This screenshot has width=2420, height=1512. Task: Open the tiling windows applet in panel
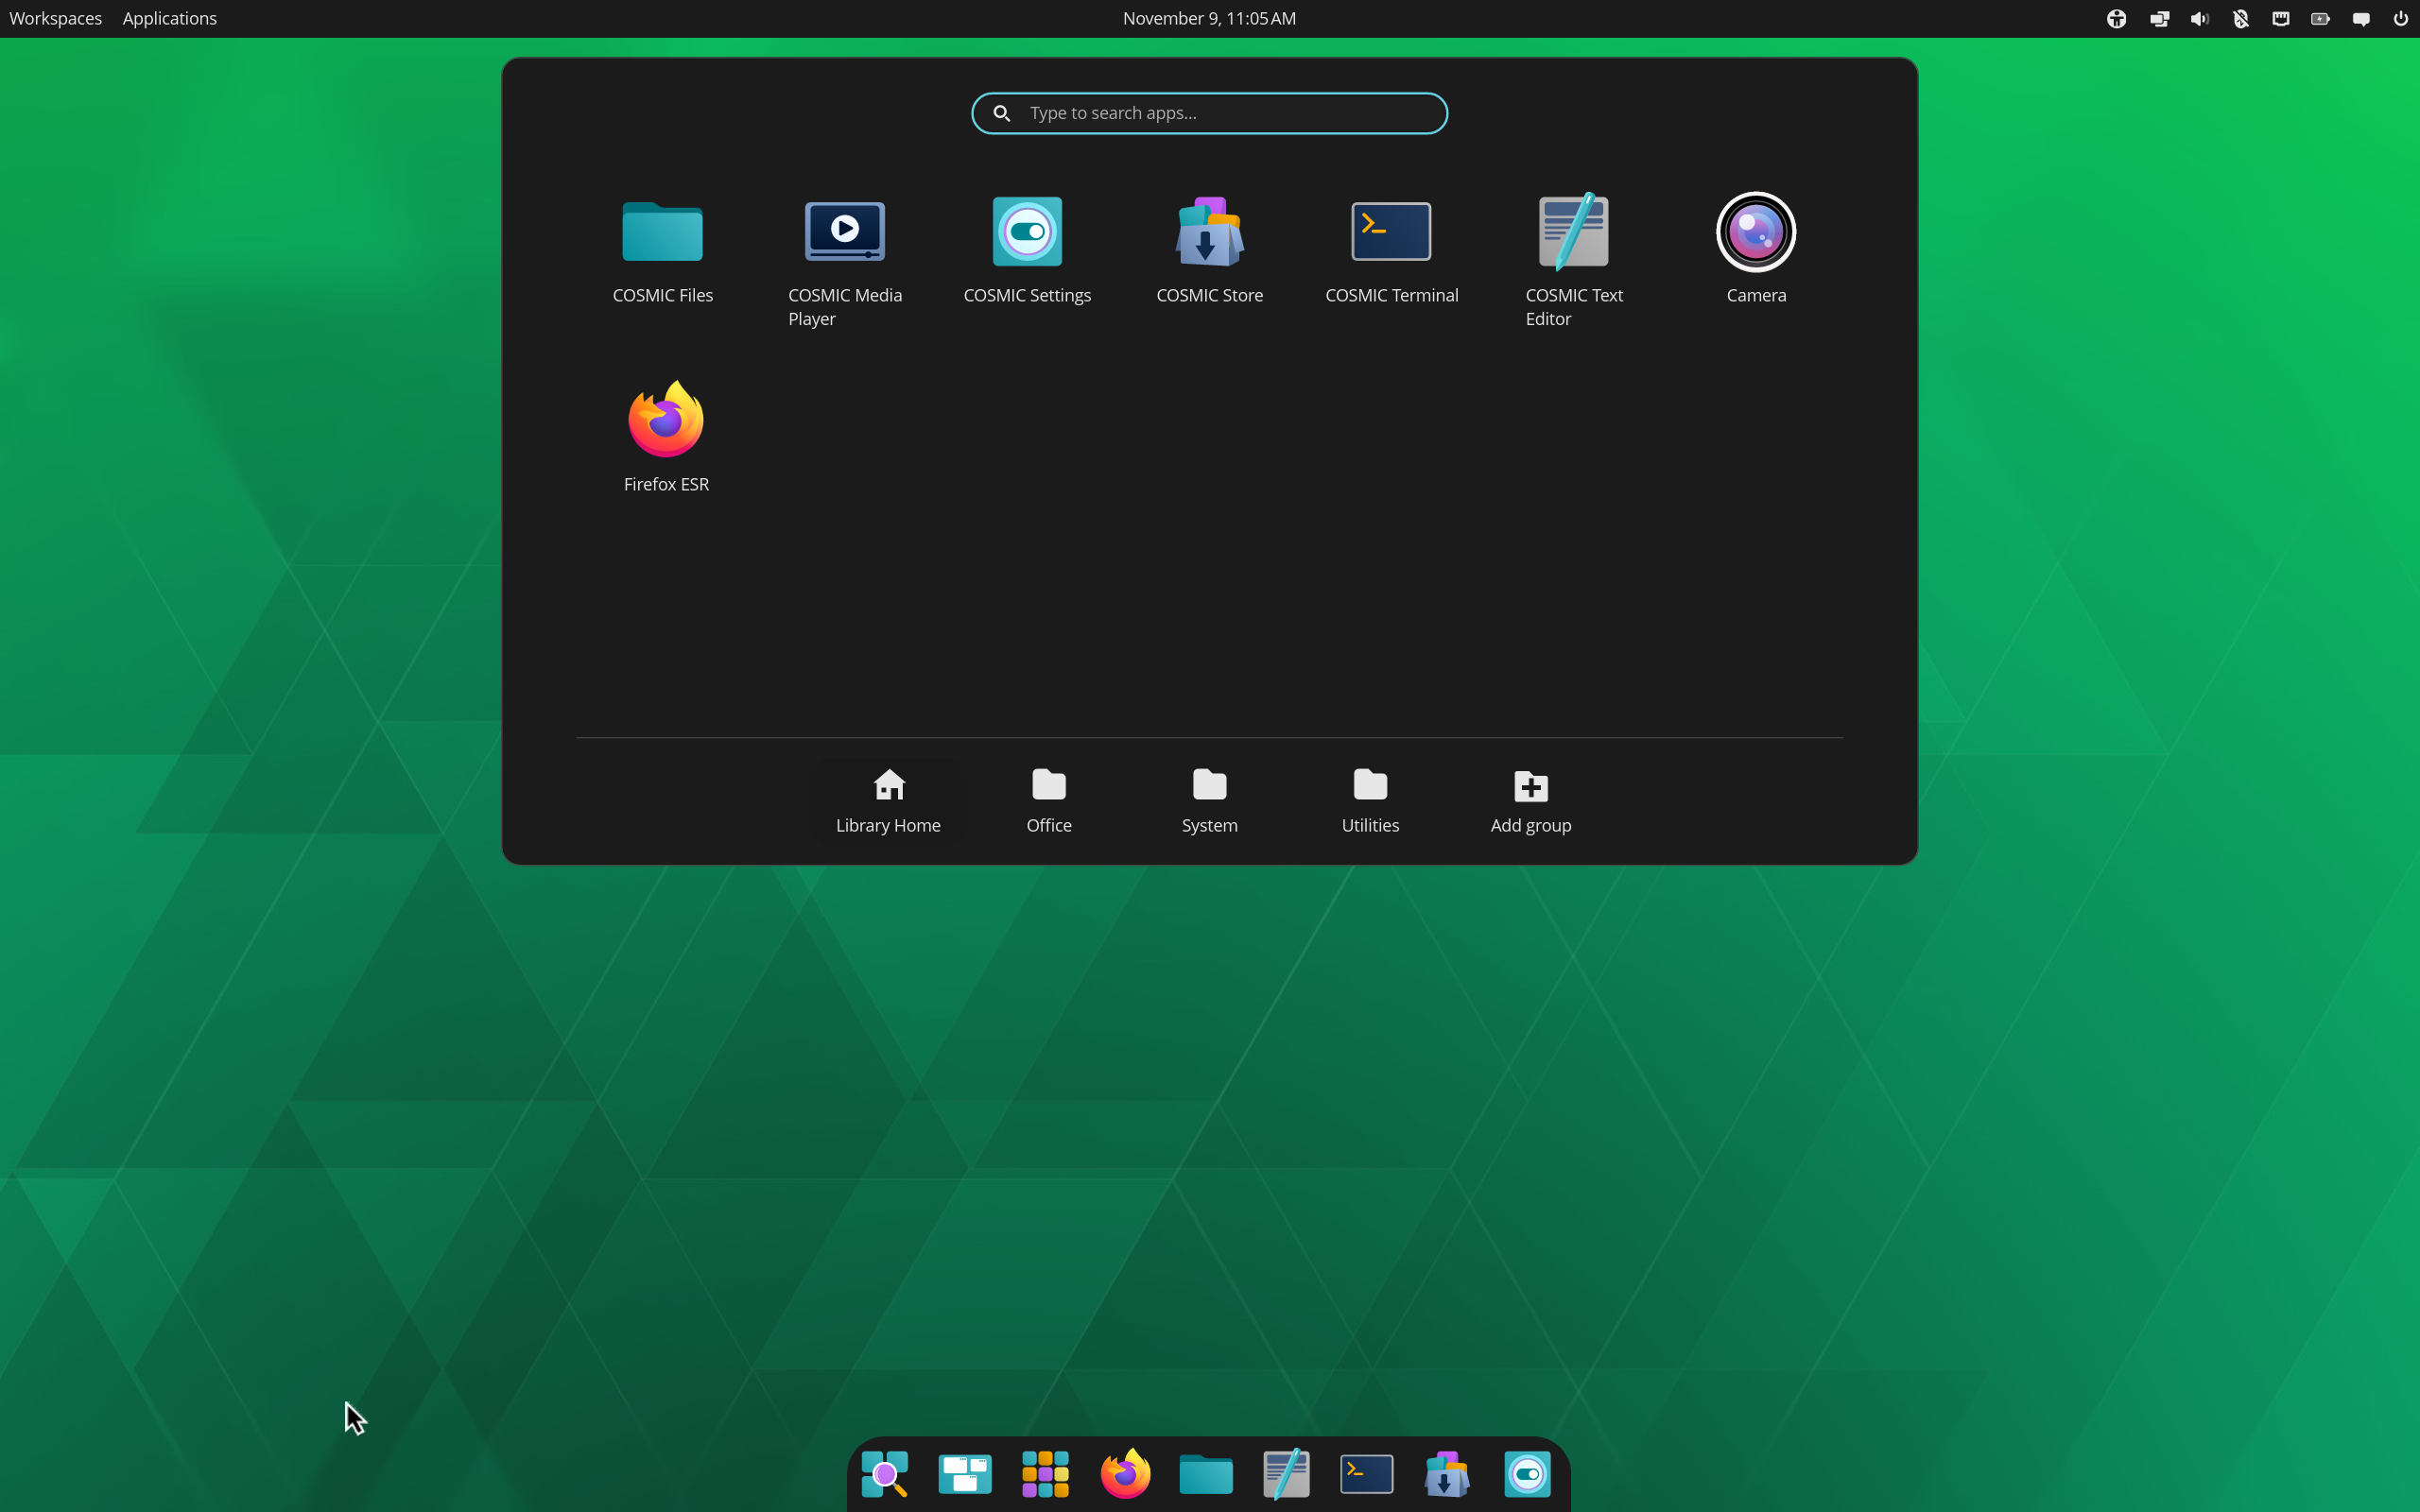pyautogui.click(x=2159, y=18)
